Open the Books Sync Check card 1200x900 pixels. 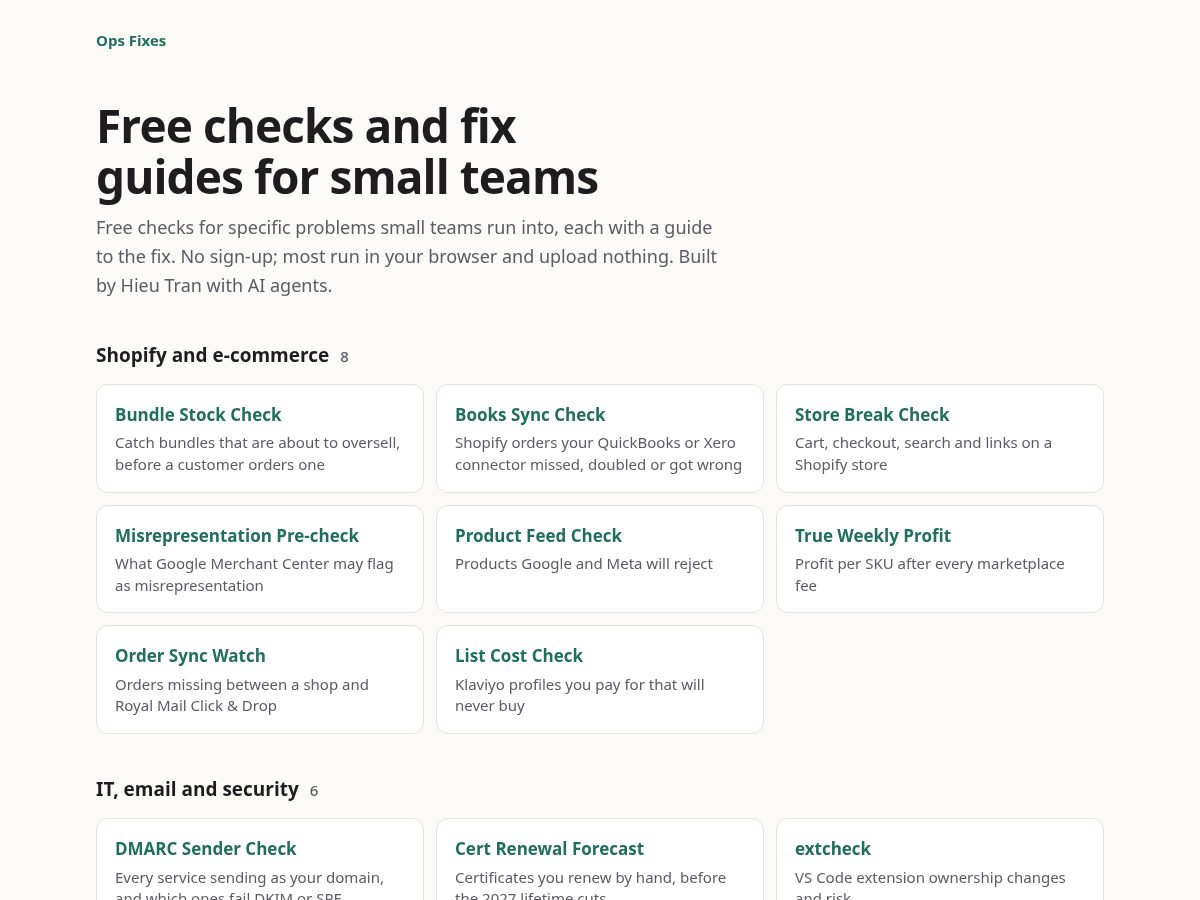[x=600, y=438]
